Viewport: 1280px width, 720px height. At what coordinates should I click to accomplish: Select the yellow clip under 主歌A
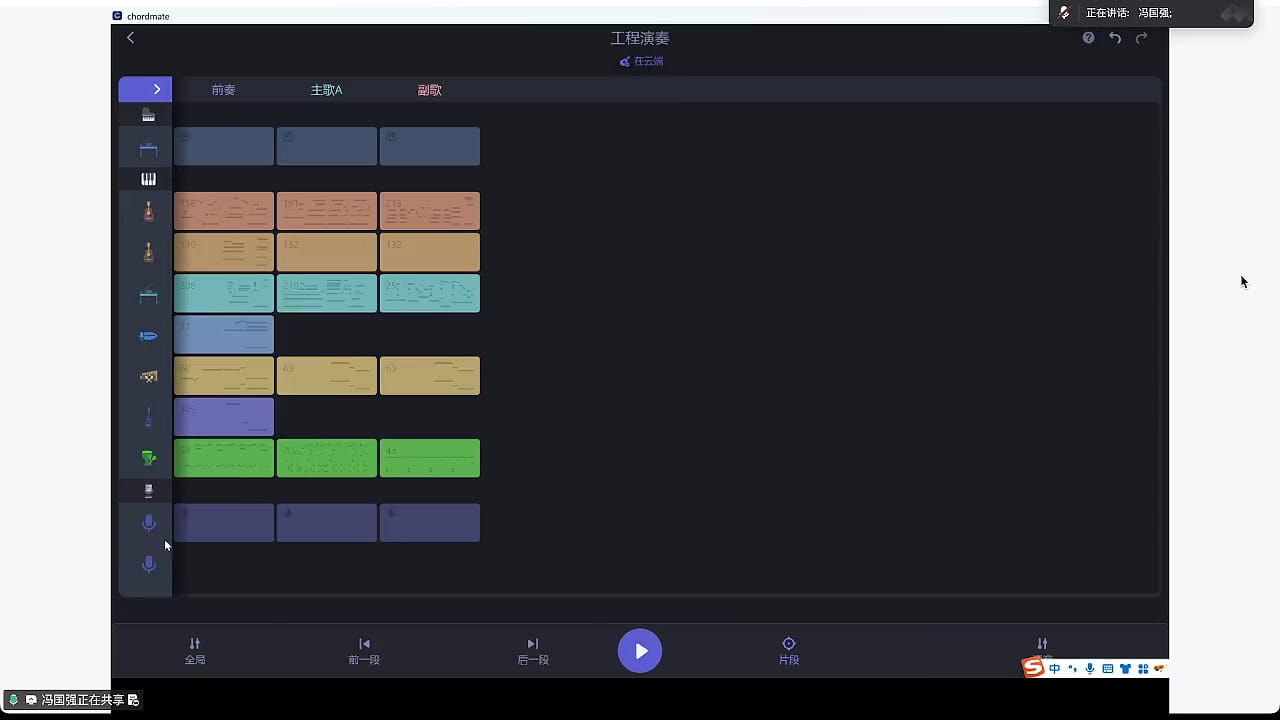pyautogui.click(x=327, y=376)
